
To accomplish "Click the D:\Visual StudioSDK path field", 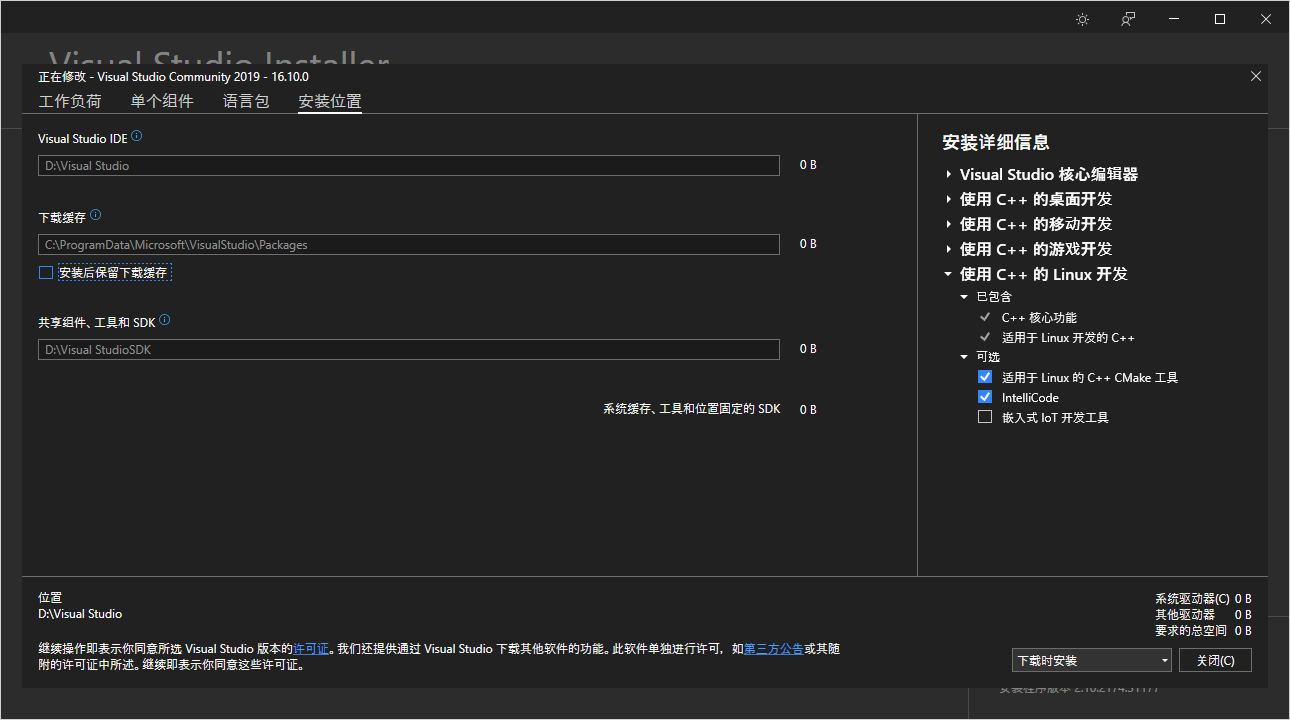I will (x=409, y=350).
